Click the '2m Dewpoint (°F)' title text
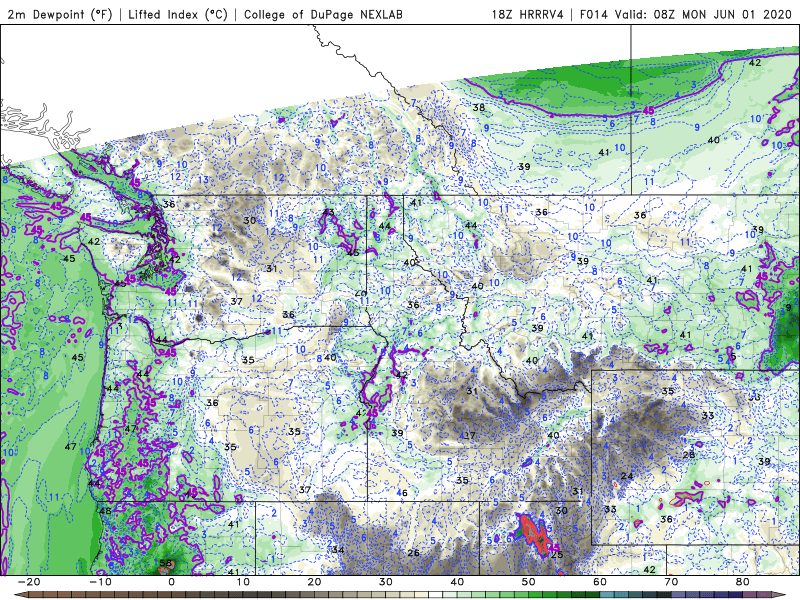 click(60, 14)
